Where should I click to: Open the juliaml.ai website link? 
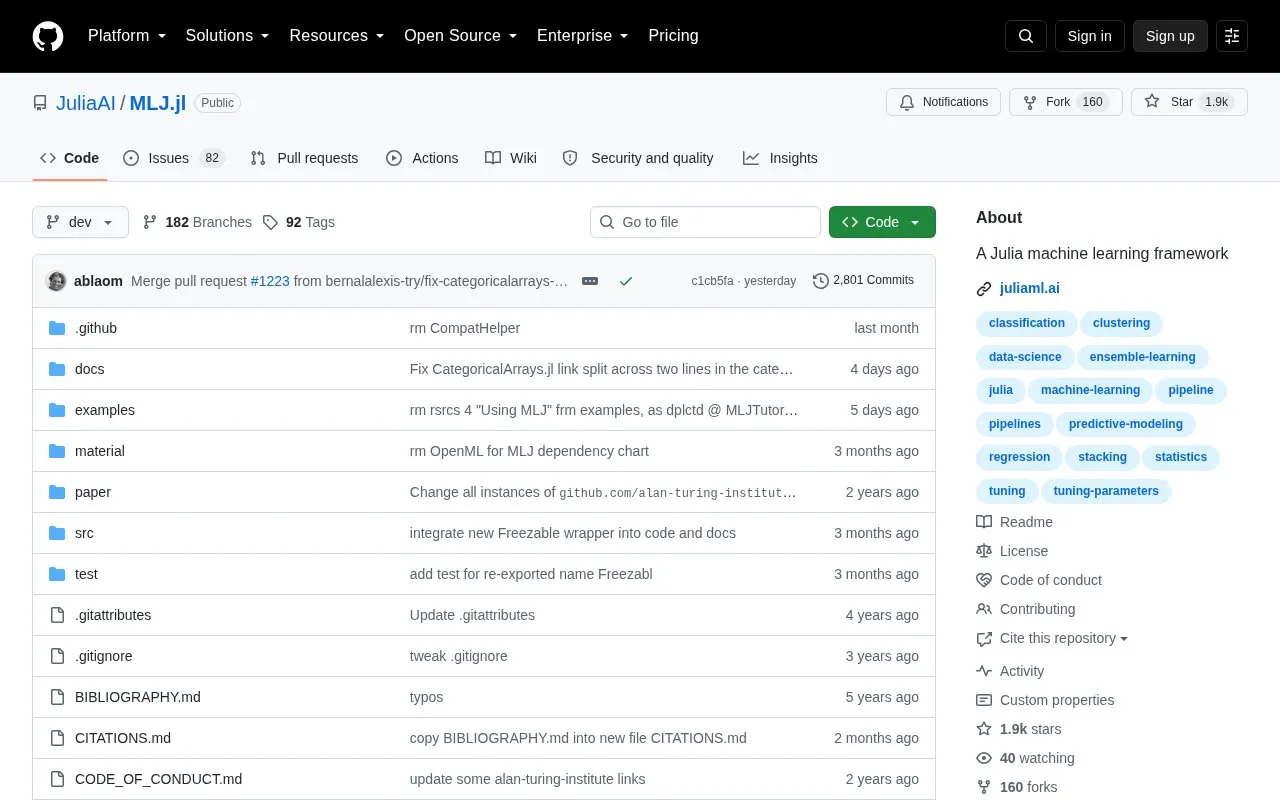[1030, 289]
